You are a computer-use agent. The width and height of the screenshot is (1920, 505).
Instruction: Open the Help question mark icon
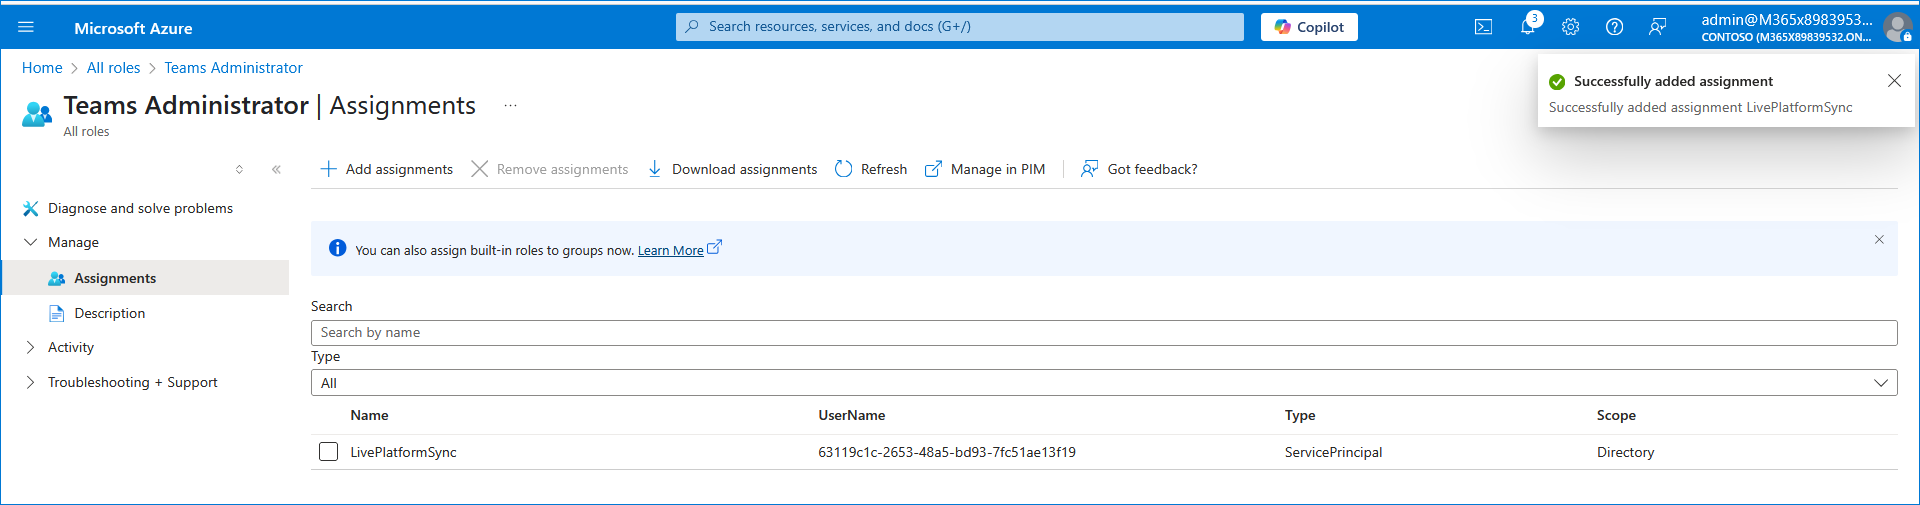point(1614,27)
